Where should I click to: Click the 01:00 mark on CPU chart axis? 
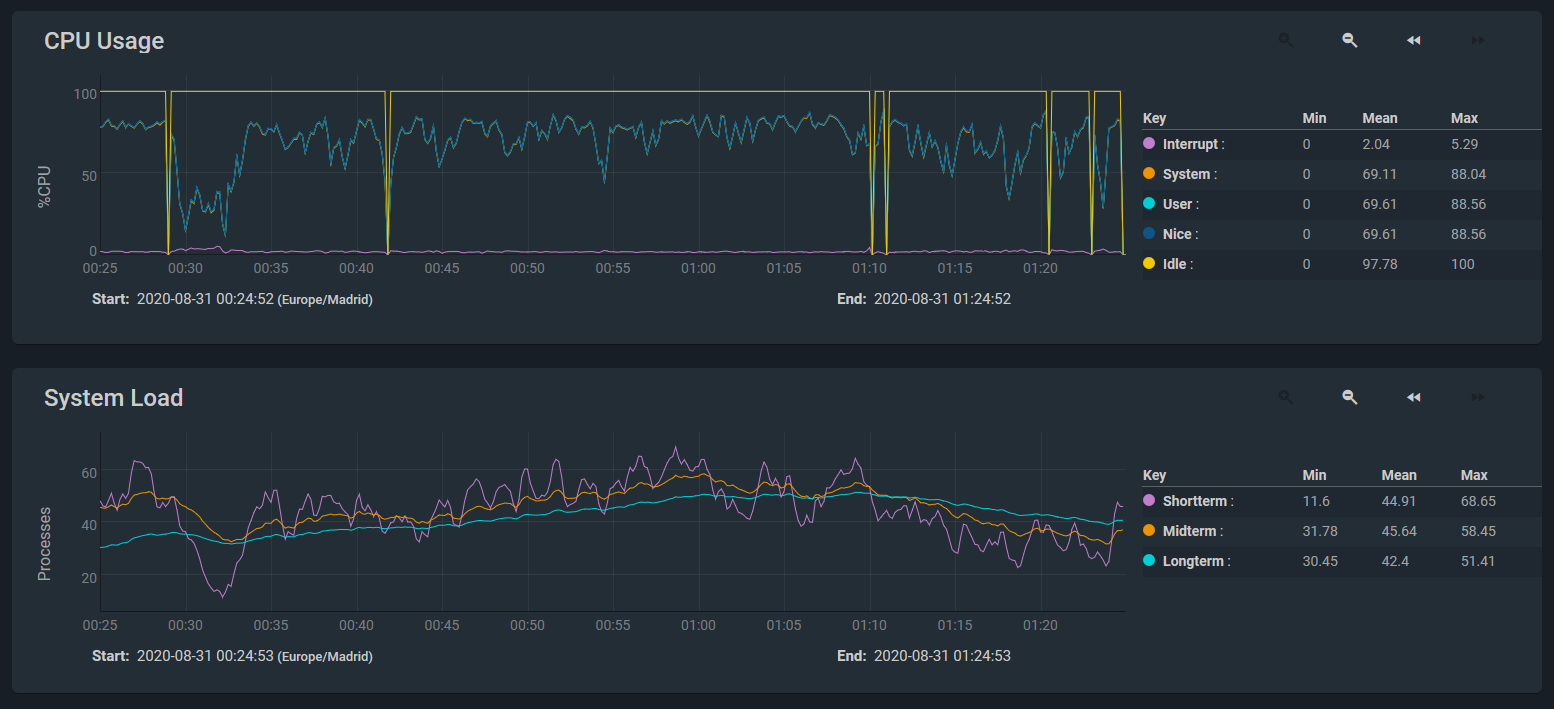[x=698, y=268]
